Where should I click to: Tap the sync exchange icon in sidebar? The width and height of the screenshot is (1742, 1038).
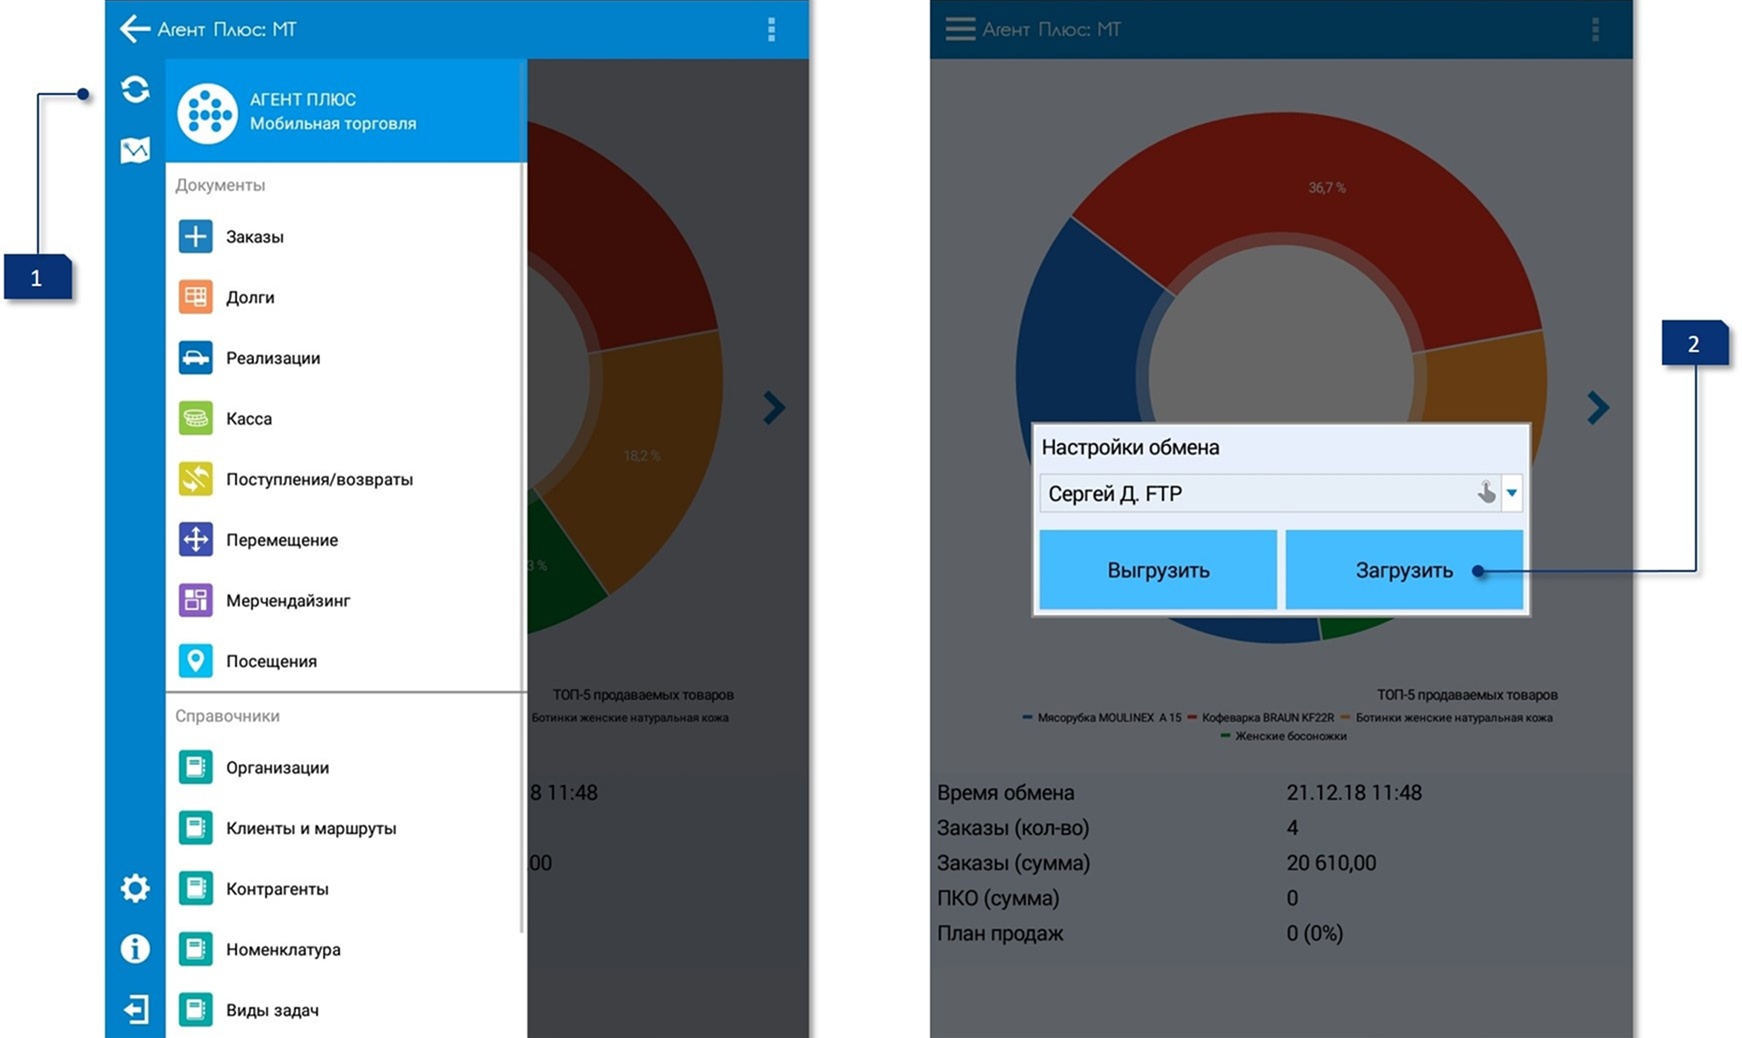(x=135, y=90)
